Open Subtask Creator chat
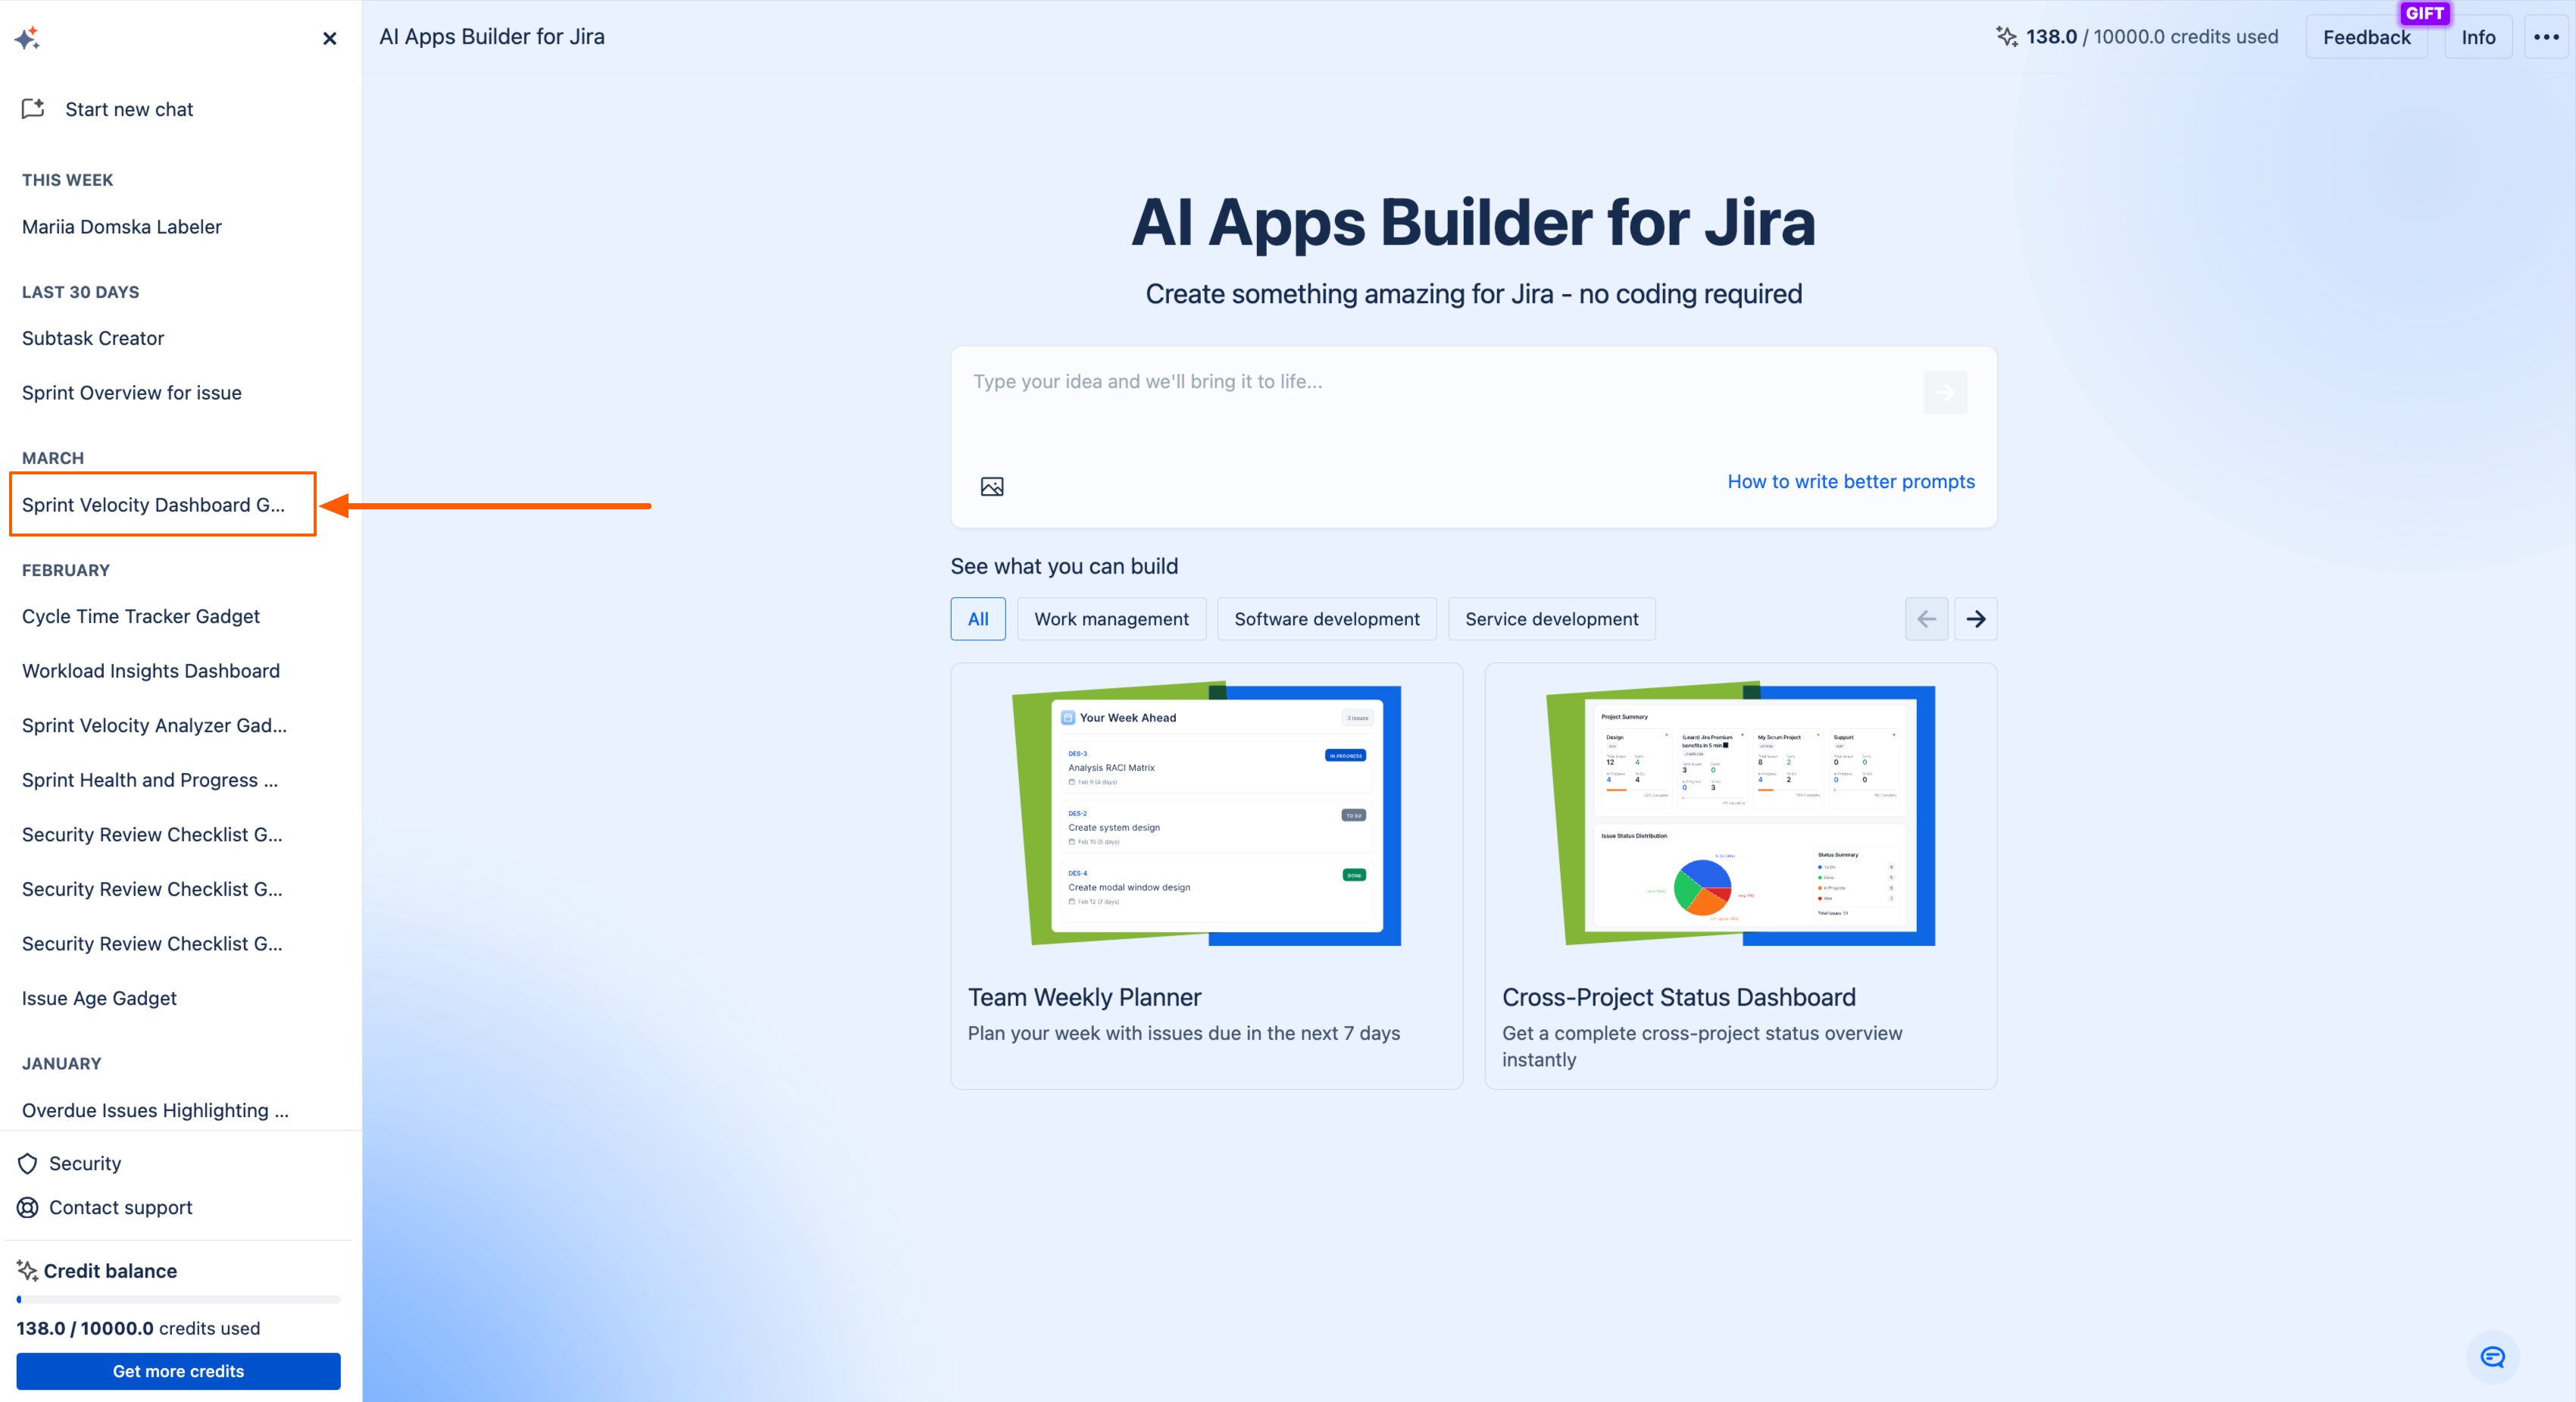Image resolution: width=2576 pixels, height=1402 pixels. click(x=93, y=338)
